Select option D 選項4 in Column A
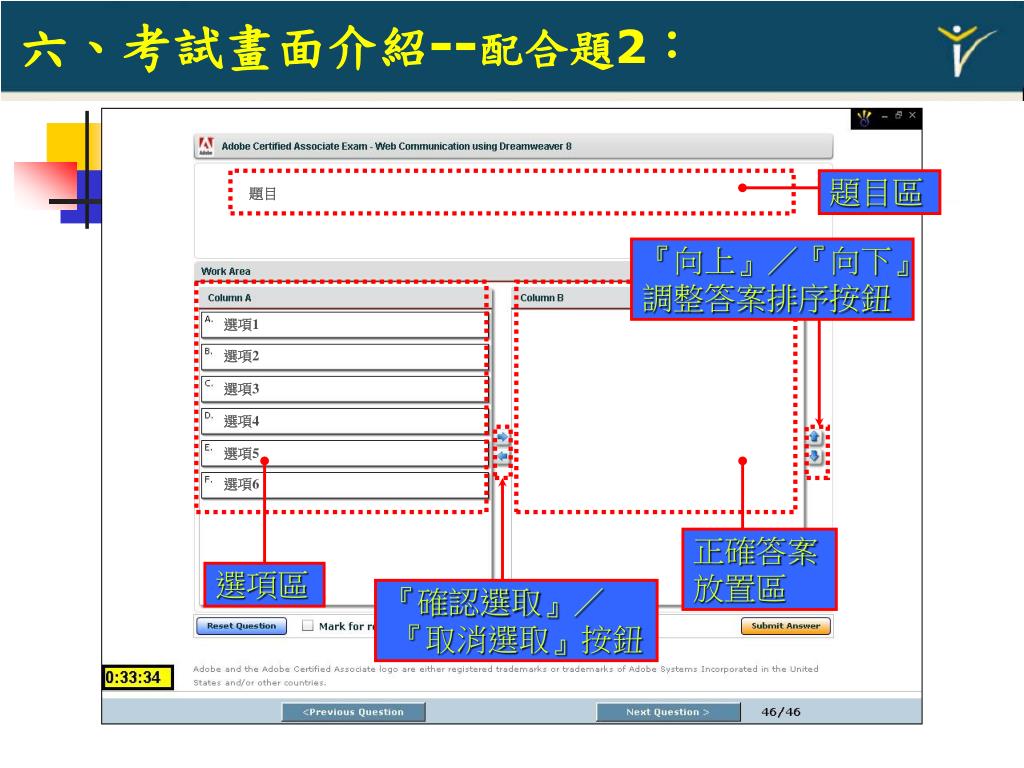 pos(344,421)
